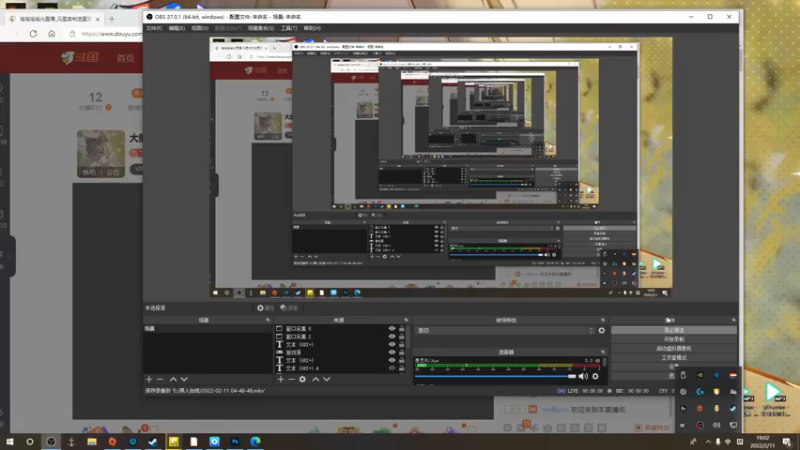The width and height of the screenshot is (800, 450).
Task: Pop out the 控件 dock panel icon
Action: click(x=734, y=320)
